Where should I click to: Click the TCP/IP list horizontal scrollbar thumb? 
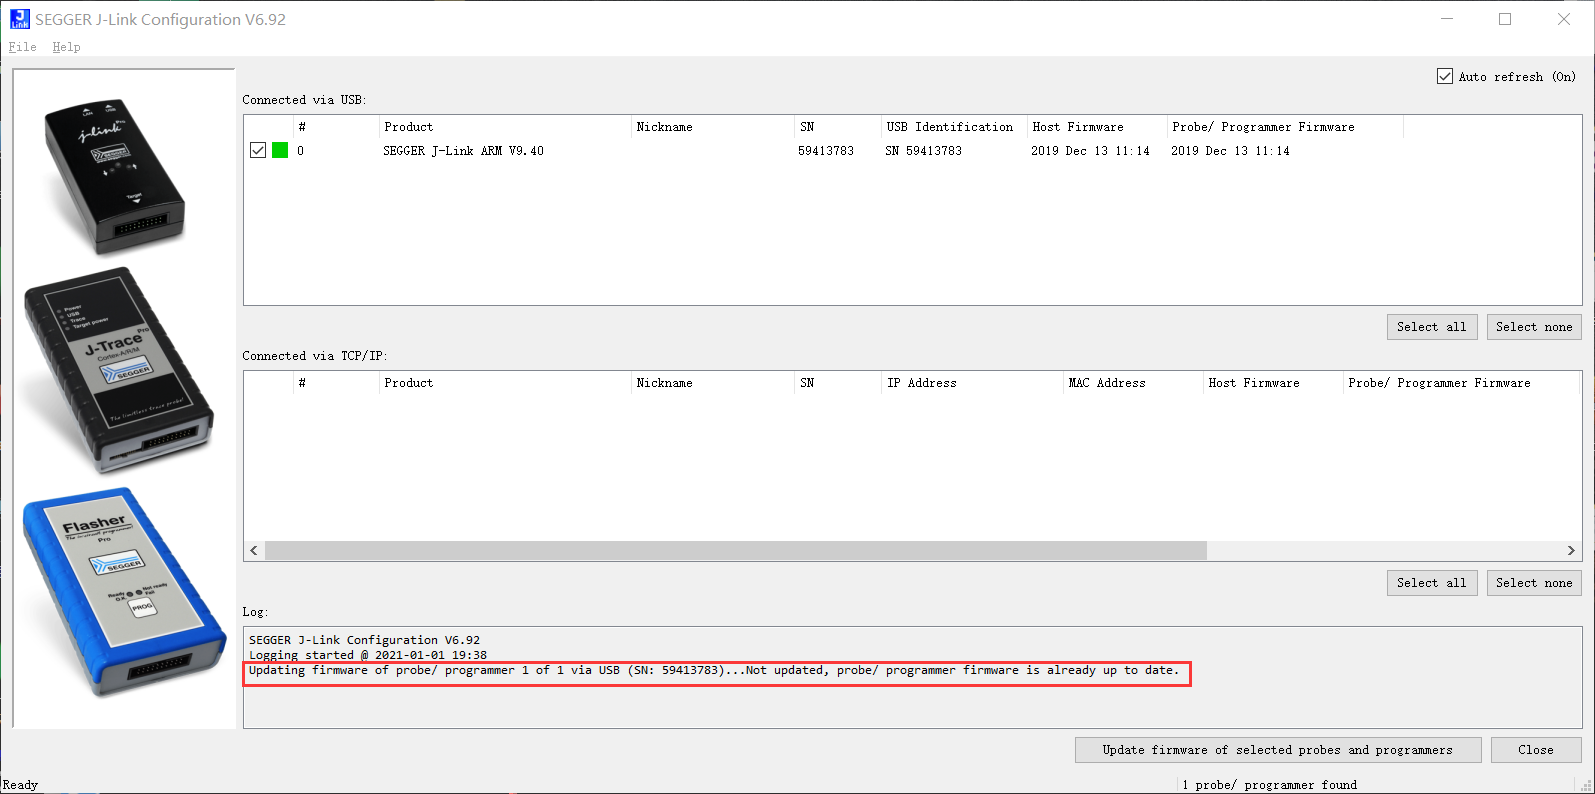[736, 551]
